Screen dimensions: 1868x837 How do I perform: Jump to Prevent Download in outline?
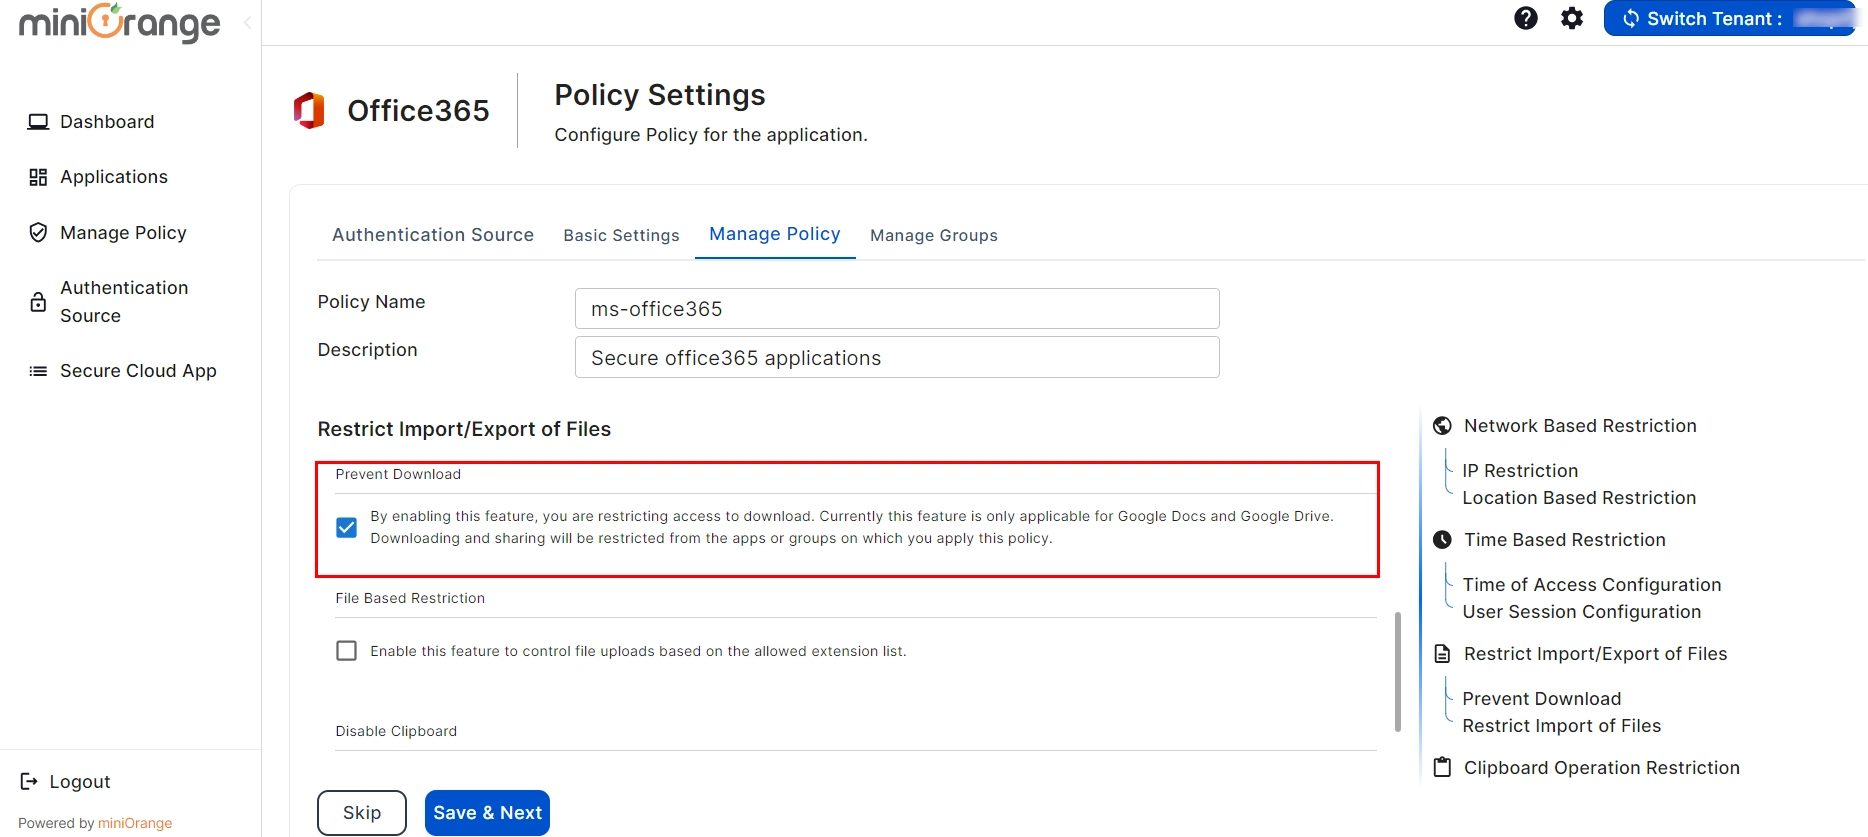pos(1542,699)
